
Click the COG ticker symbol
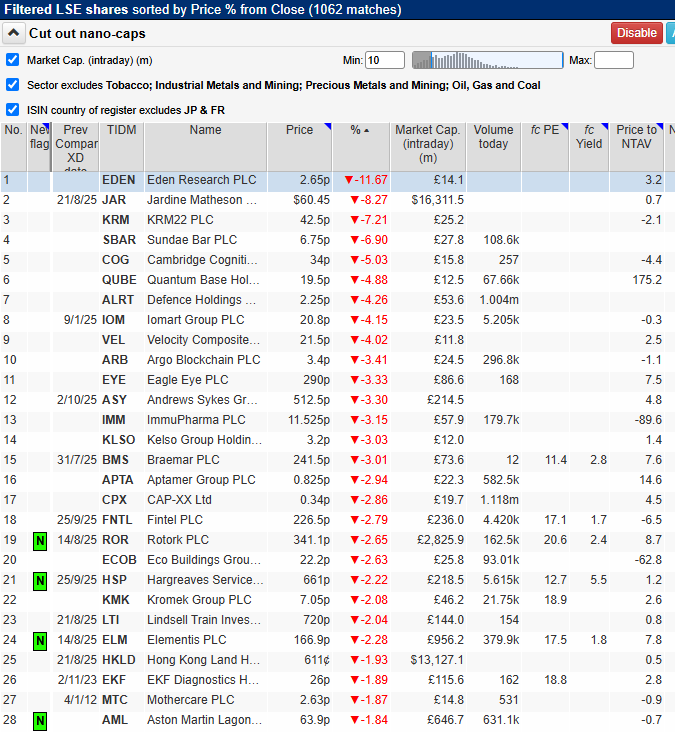click(115, 260)
